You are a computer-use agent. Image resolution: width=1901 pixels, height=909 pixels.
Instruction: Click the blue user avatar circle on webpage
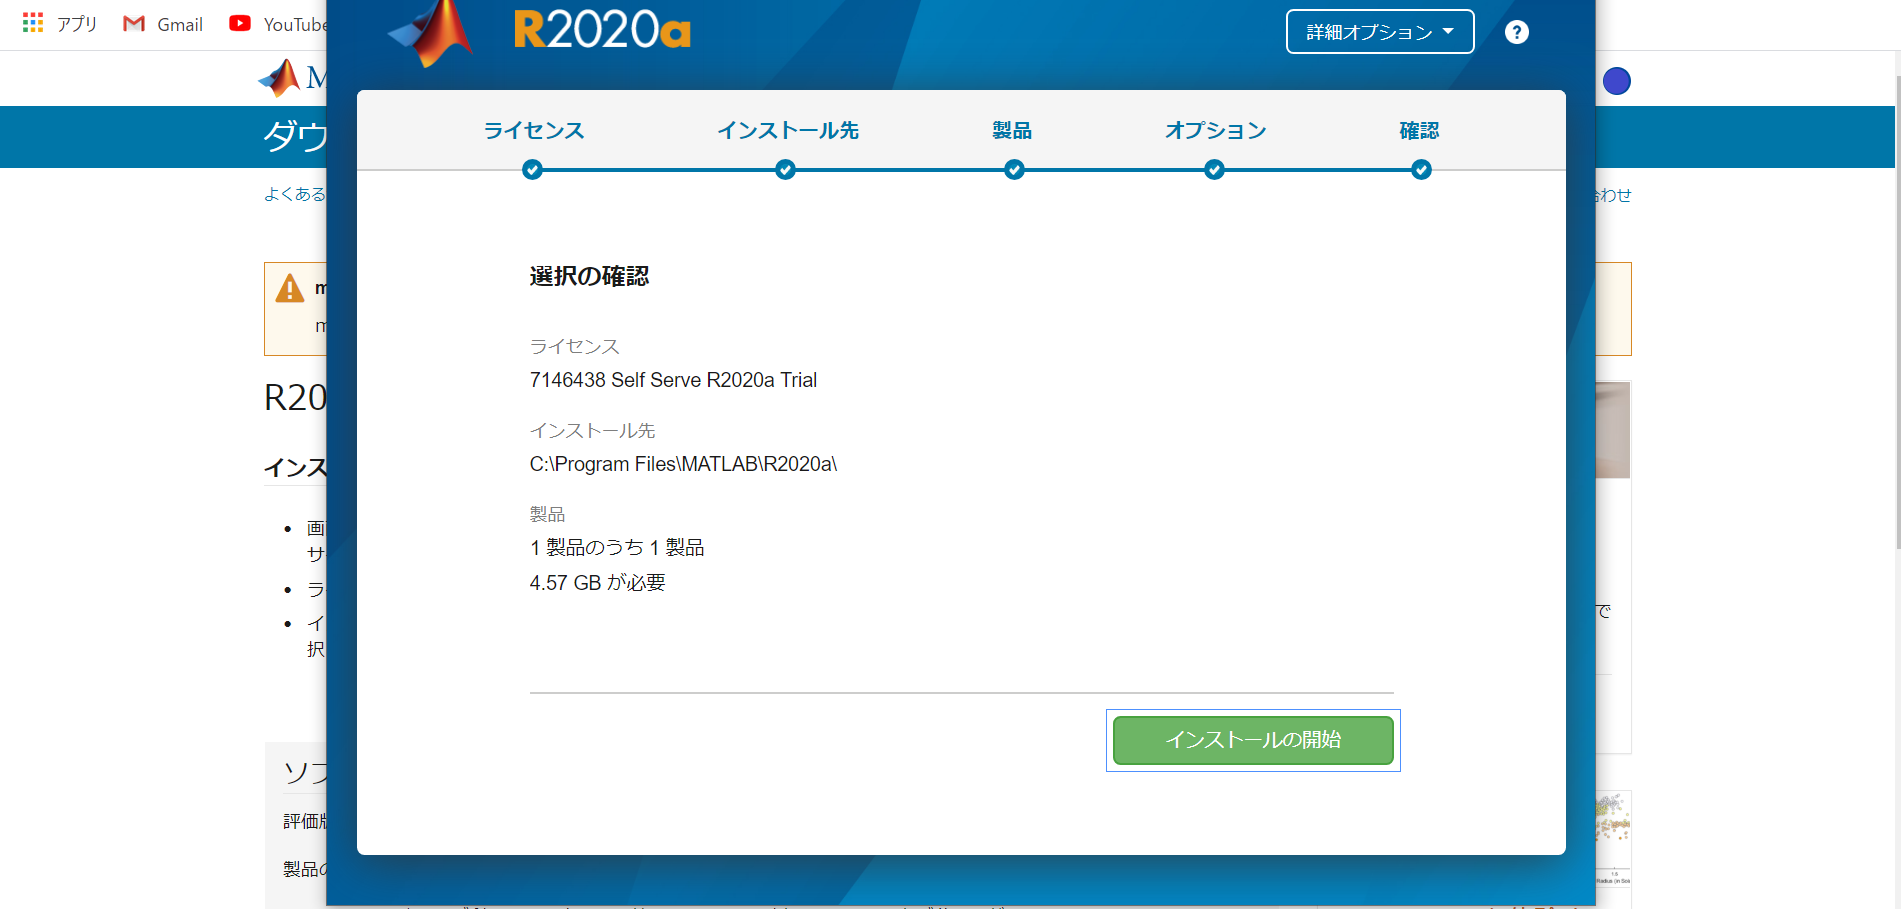click(x=1617, y=81)
